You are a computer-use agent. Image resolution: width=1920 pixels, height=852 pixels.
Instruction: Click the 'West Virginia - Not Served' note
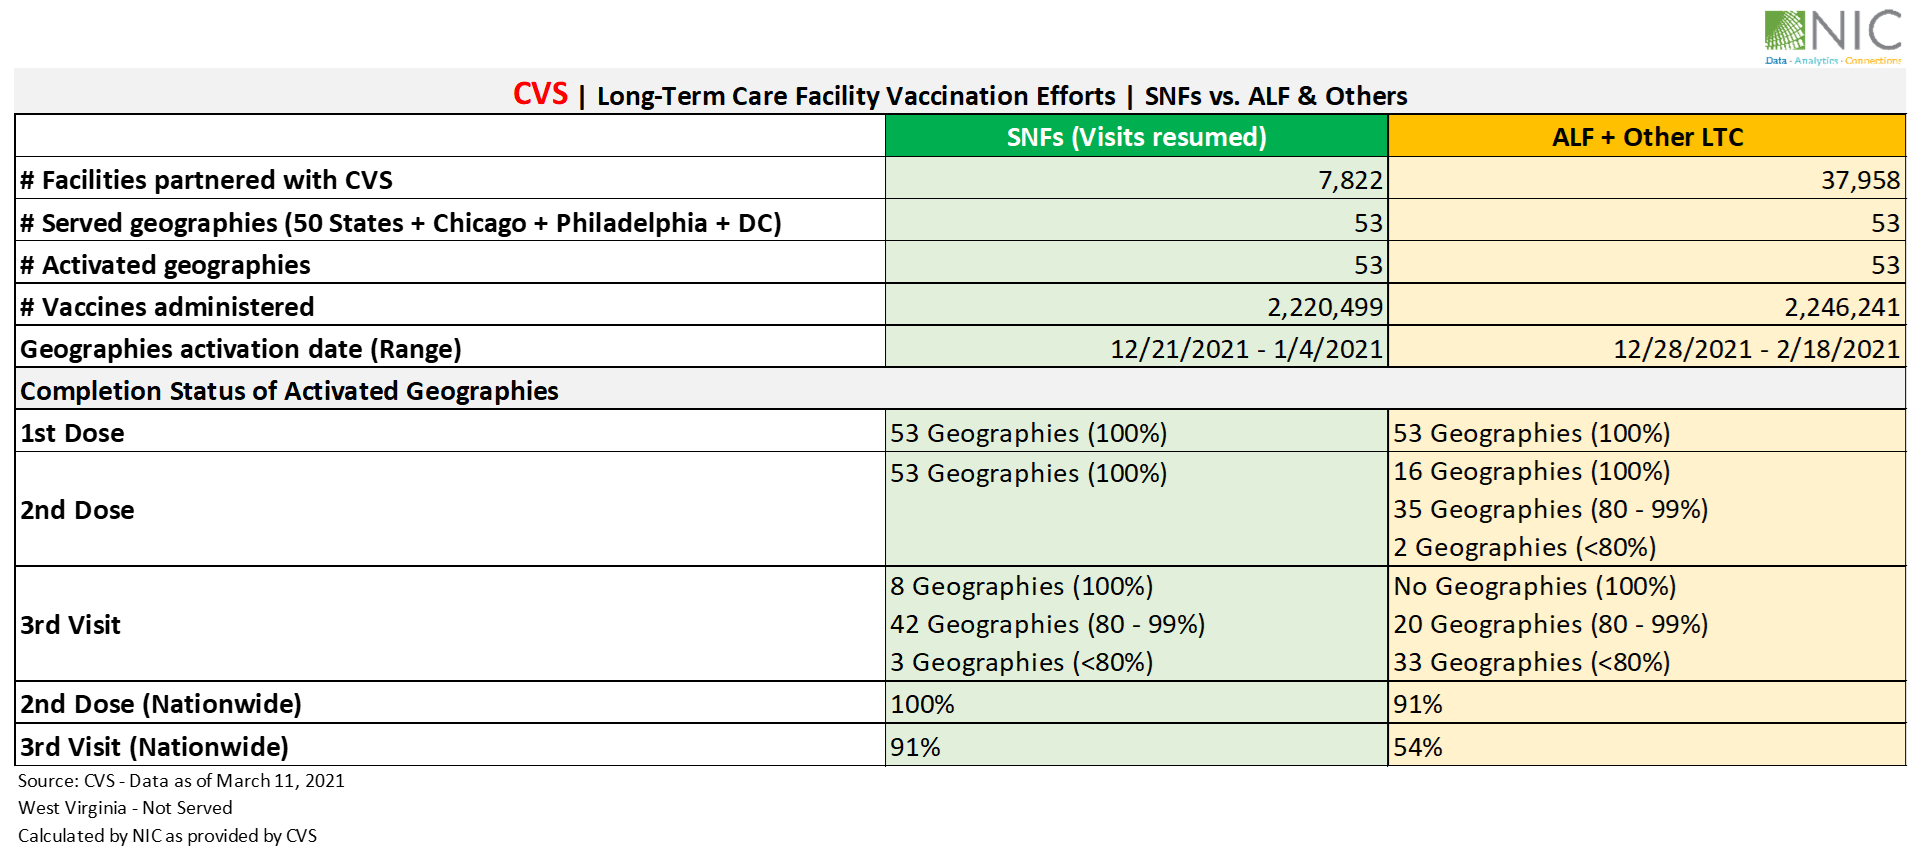click(125, 807)
